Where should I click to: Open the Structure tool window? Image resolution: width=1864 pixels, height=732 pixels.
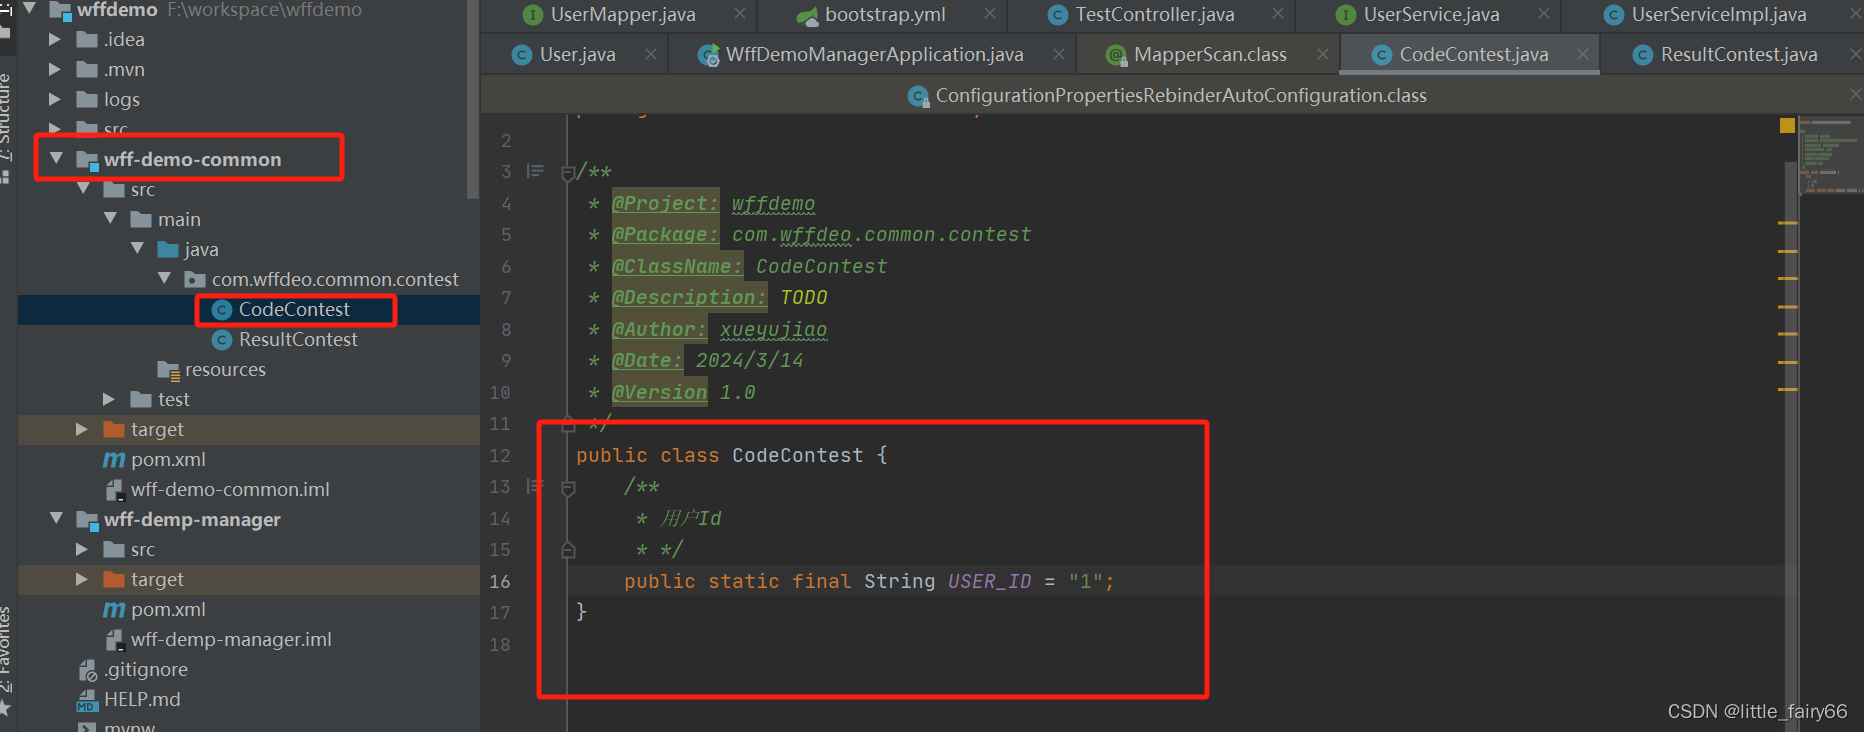coord(5,115)
